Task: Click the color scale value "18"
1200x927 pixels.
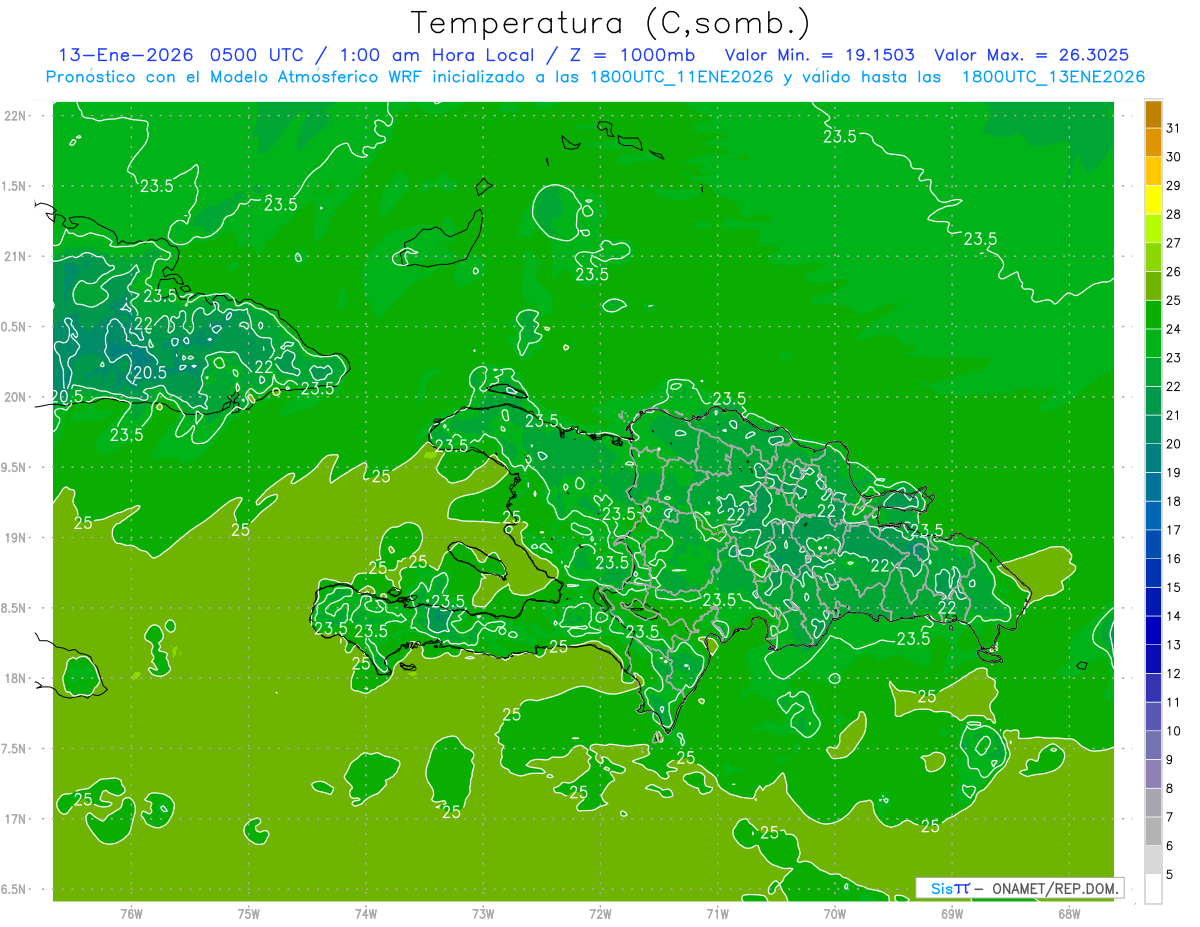Action: (x=1173, y=502)
